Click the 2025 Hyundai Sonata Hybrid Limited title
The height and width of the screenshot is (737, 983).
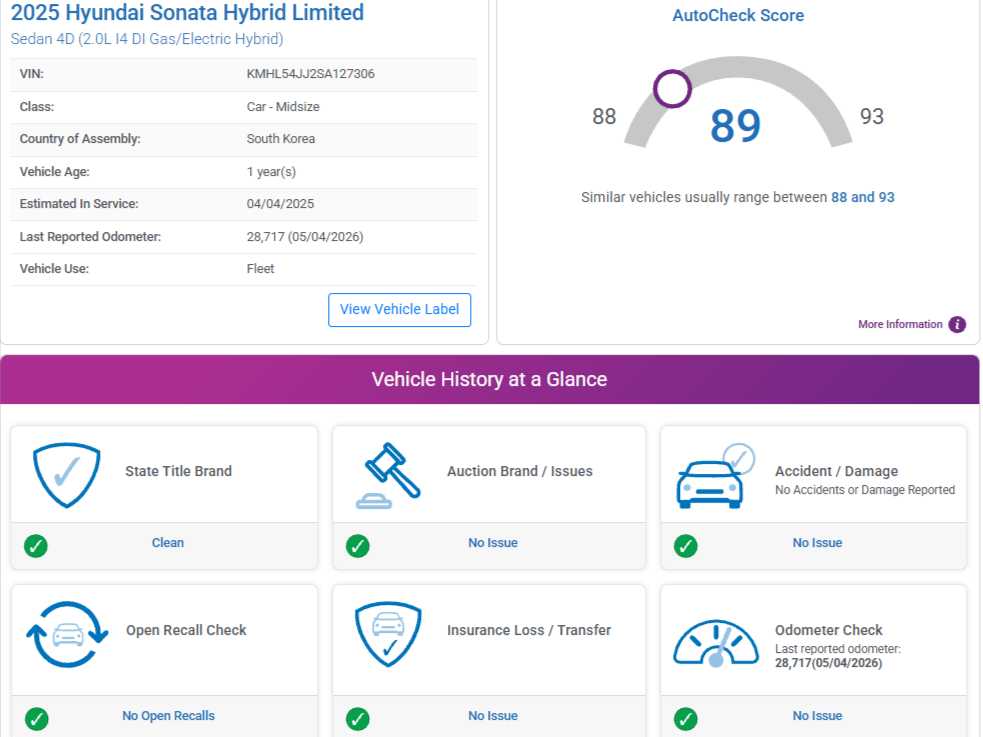click(187, 13)
